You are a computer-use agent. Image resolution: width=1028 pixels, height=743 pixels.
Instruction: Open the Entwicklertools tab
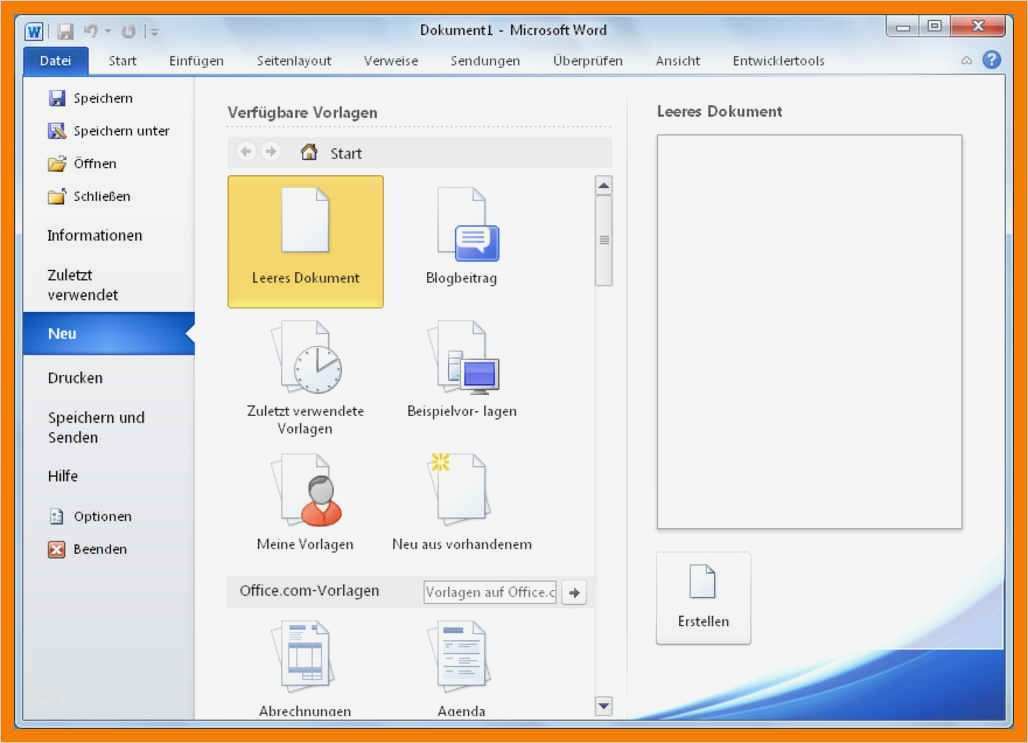(778, 61)
